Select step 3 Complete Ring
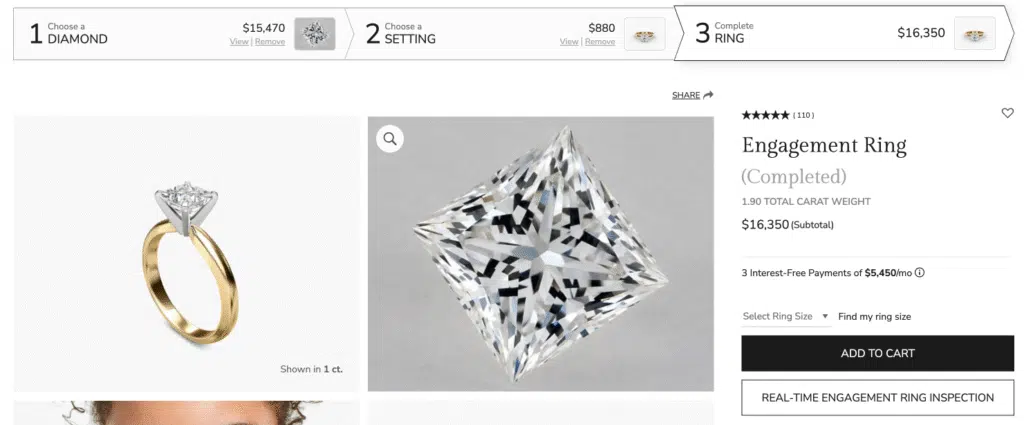The image size is (1024, 425). tap(733, 34)
